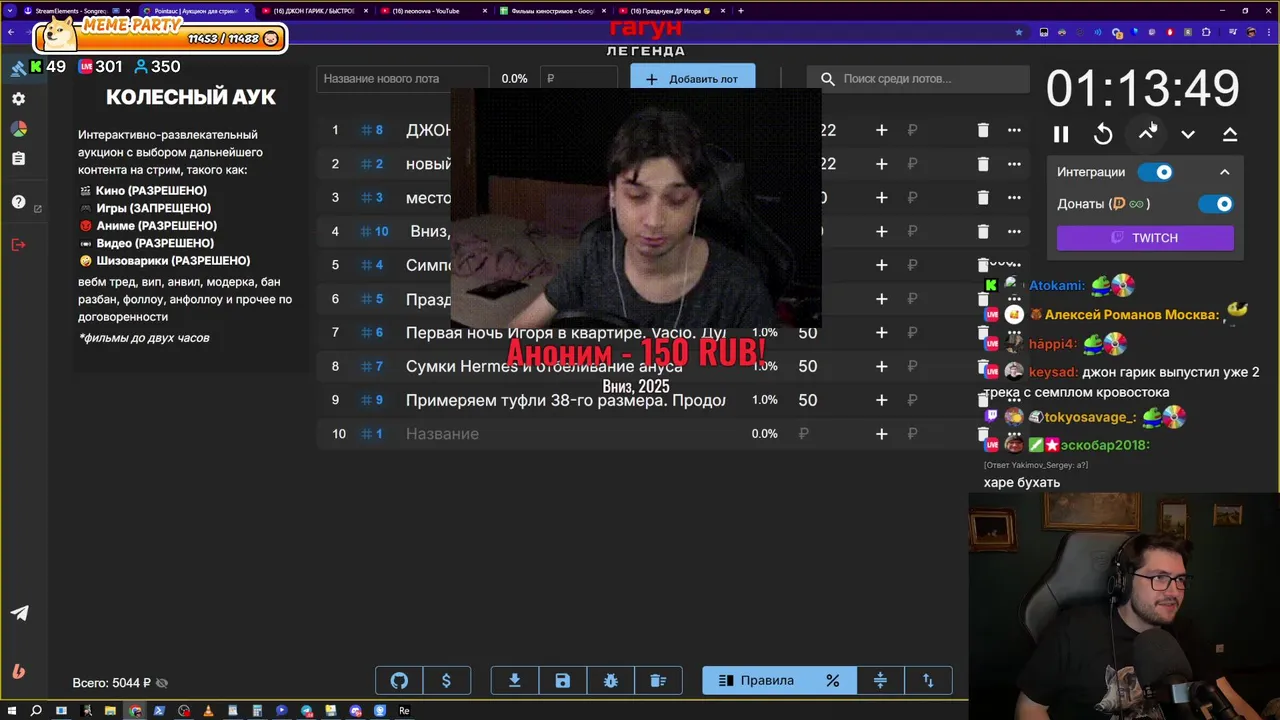
Task: Focus the Название нового лота field
Action: pos(402,79)
